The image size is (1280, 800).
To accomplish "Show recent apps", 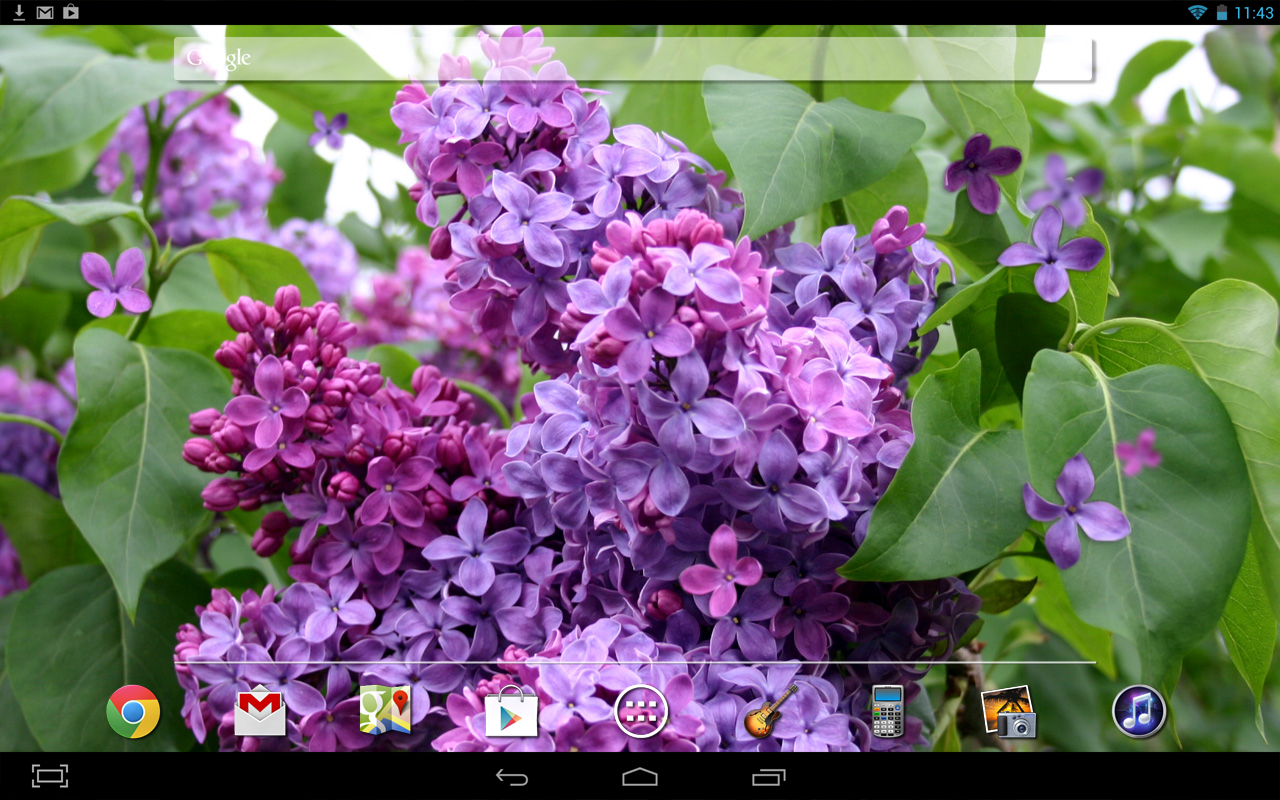I will [769, 777].
